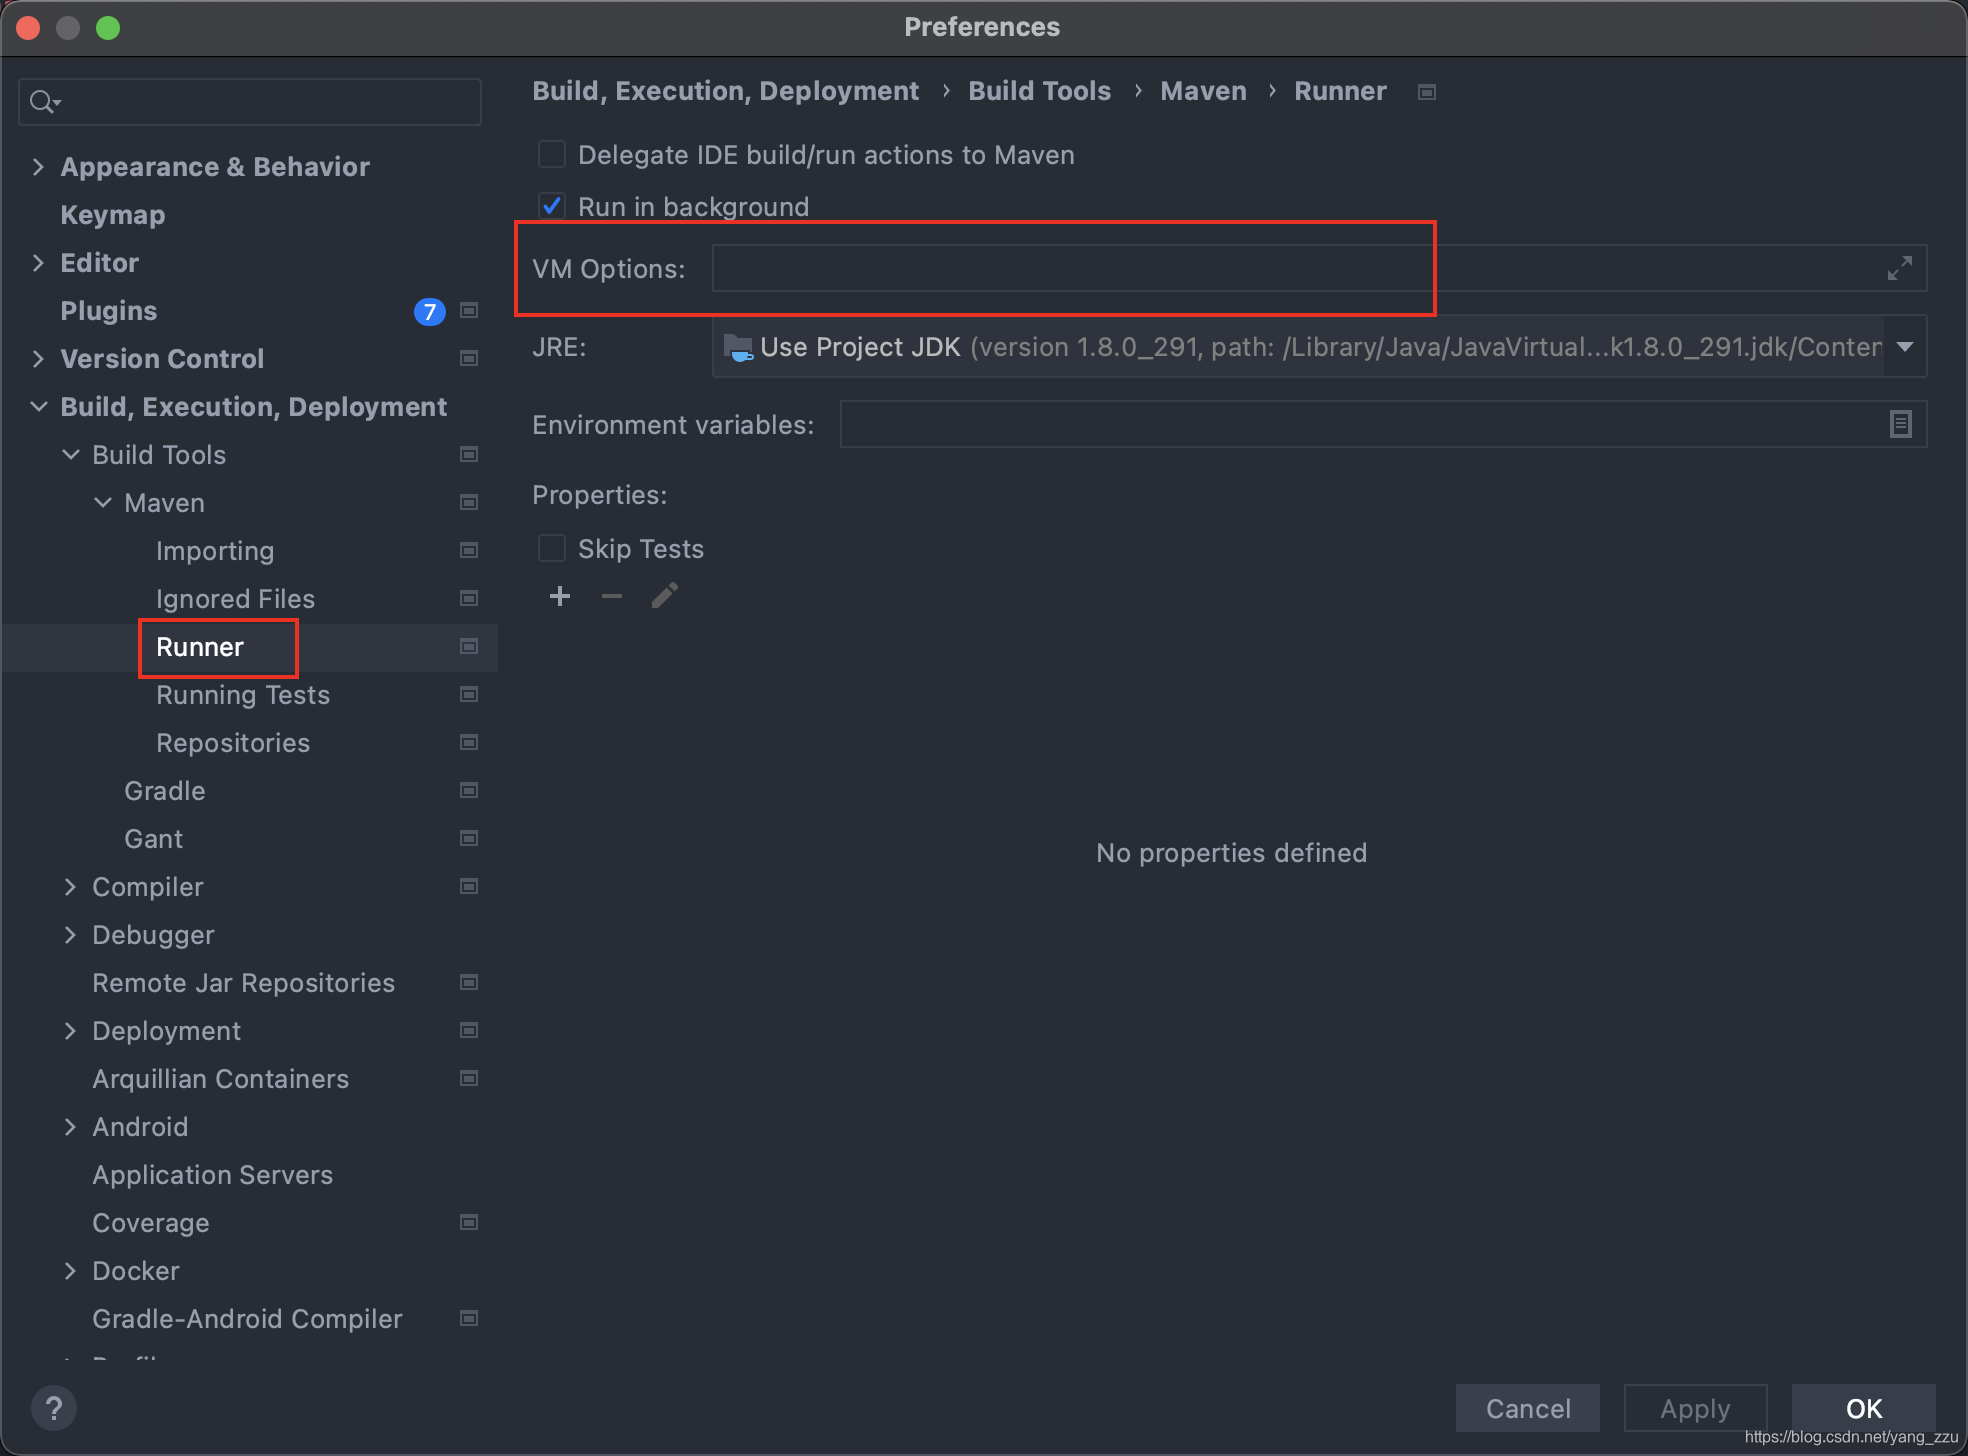1968x1456 pixels.
Task: Expand the VM Options field icon
Action: [x=1899, y=268]
